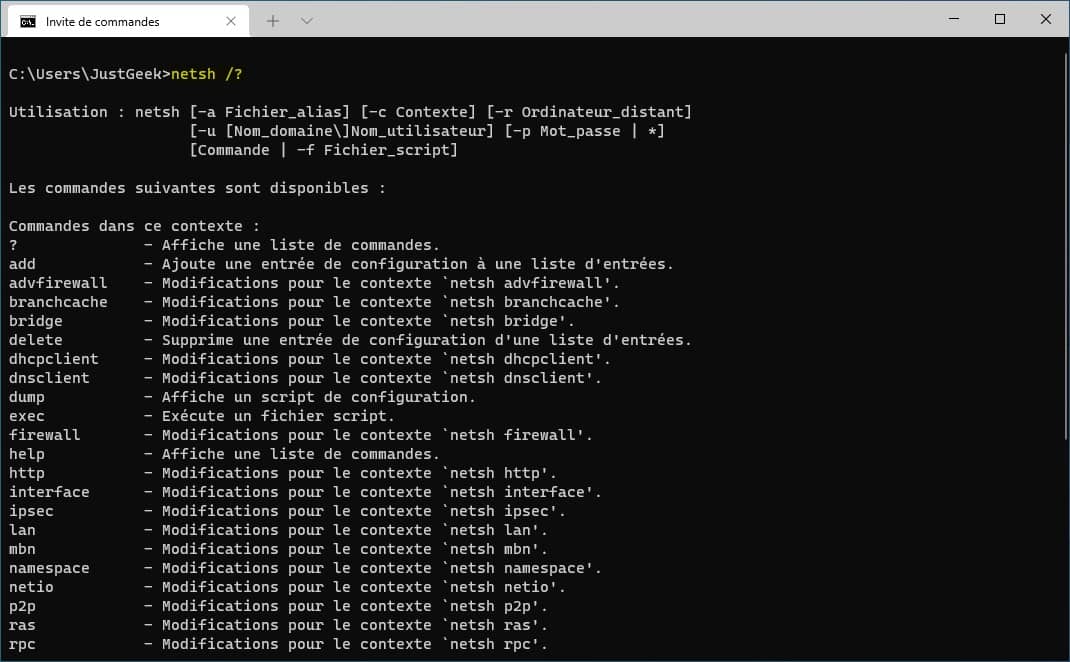The height and width of the screenshot is (662, 1070).
Task: Click the rpc command line
Action: tap(278, 644)
